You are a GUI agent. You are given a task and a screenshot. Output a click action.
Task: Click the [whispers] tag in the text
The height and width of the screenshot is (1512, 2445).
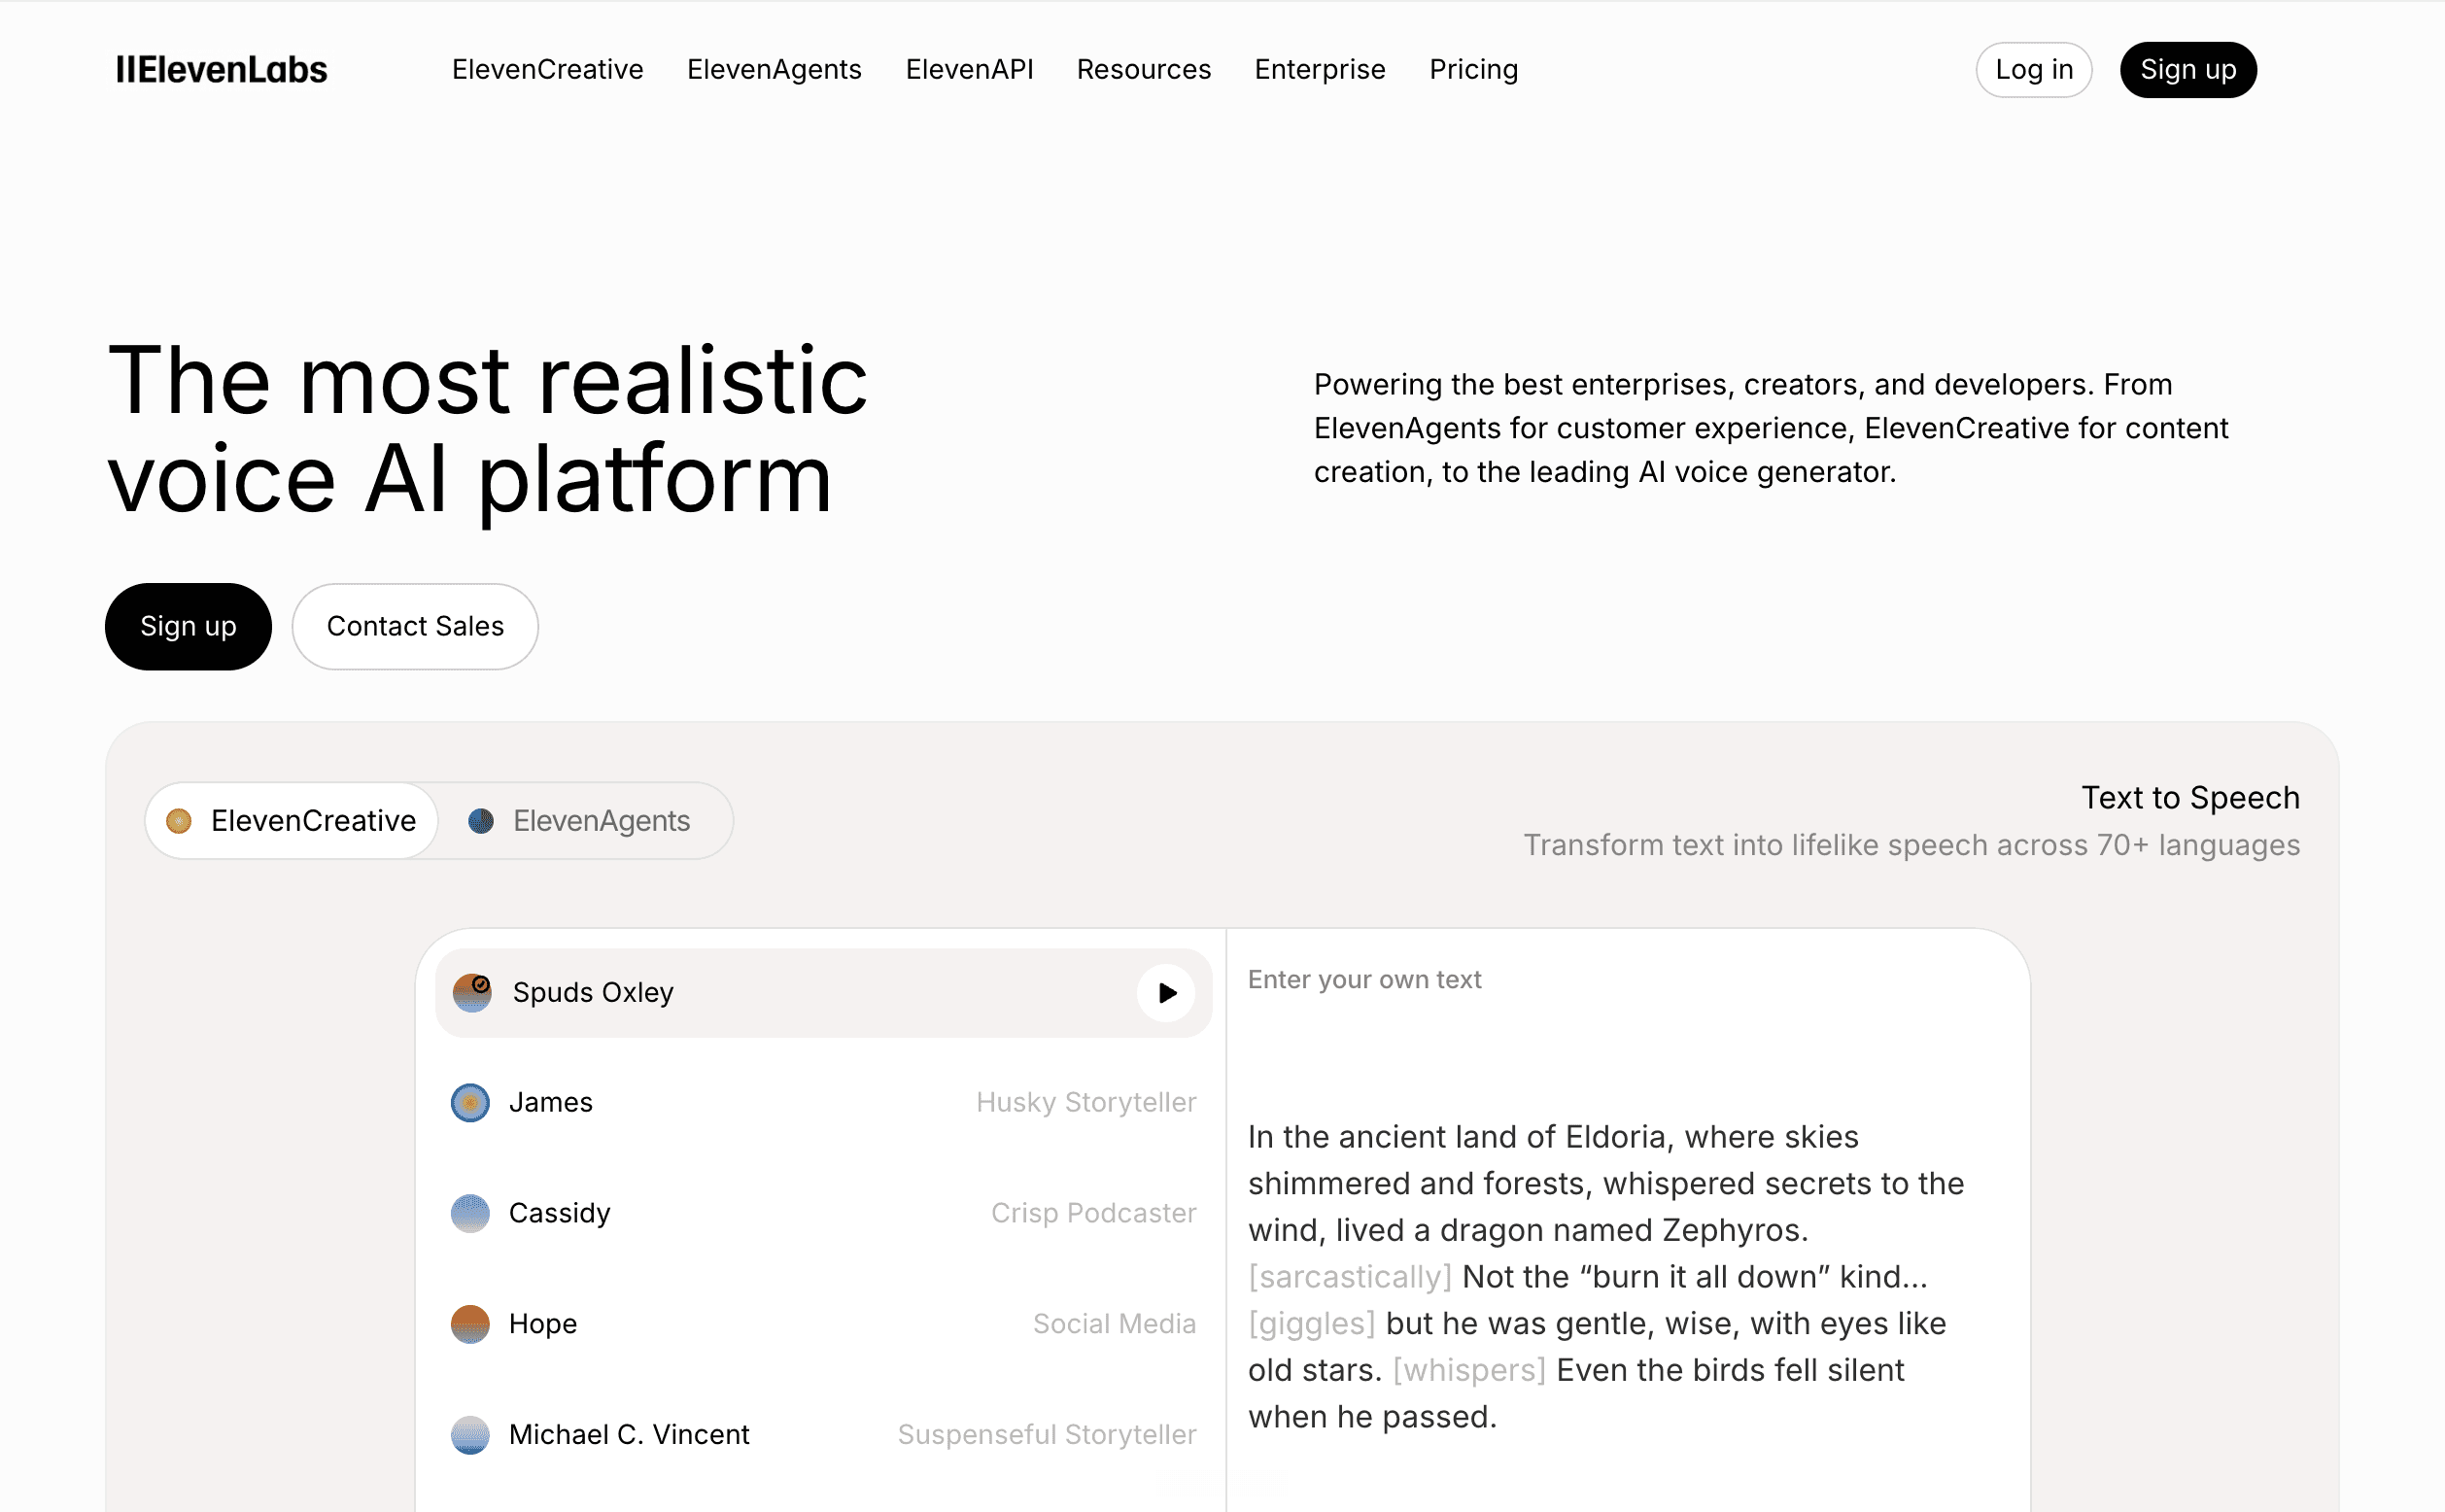point(1469,1370)
